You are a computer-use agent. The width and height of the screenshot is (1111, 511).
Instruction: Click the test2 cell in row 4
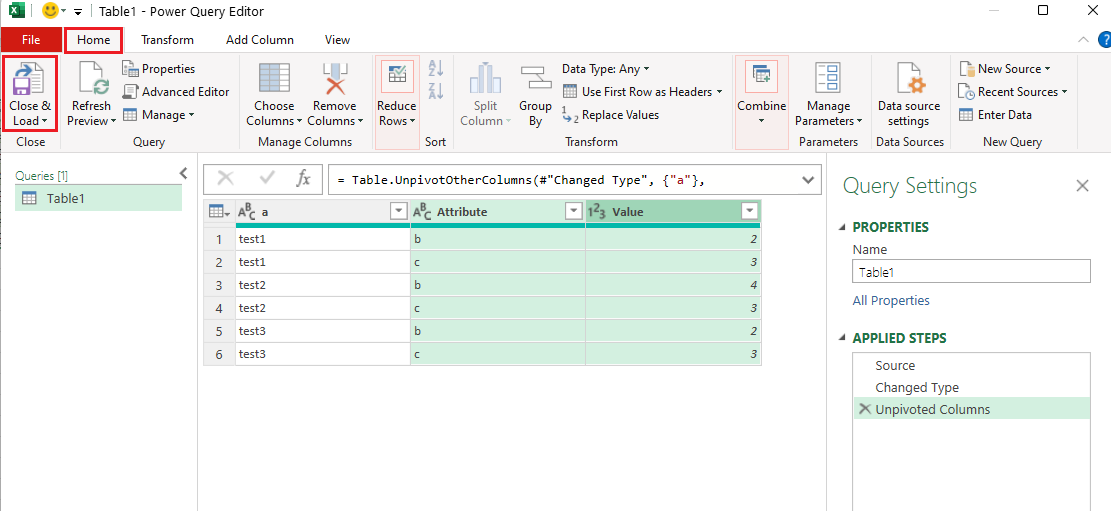tap(322, 308)
